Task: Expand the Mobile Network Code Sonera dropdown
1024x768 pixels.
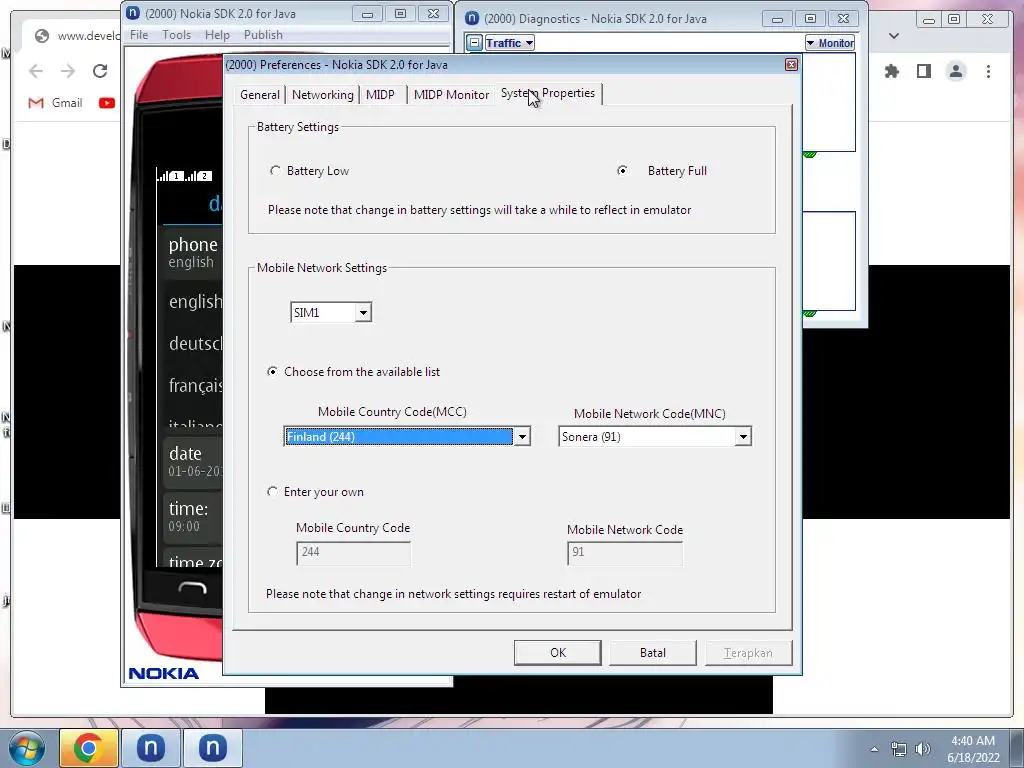Action: coord(743,436)
